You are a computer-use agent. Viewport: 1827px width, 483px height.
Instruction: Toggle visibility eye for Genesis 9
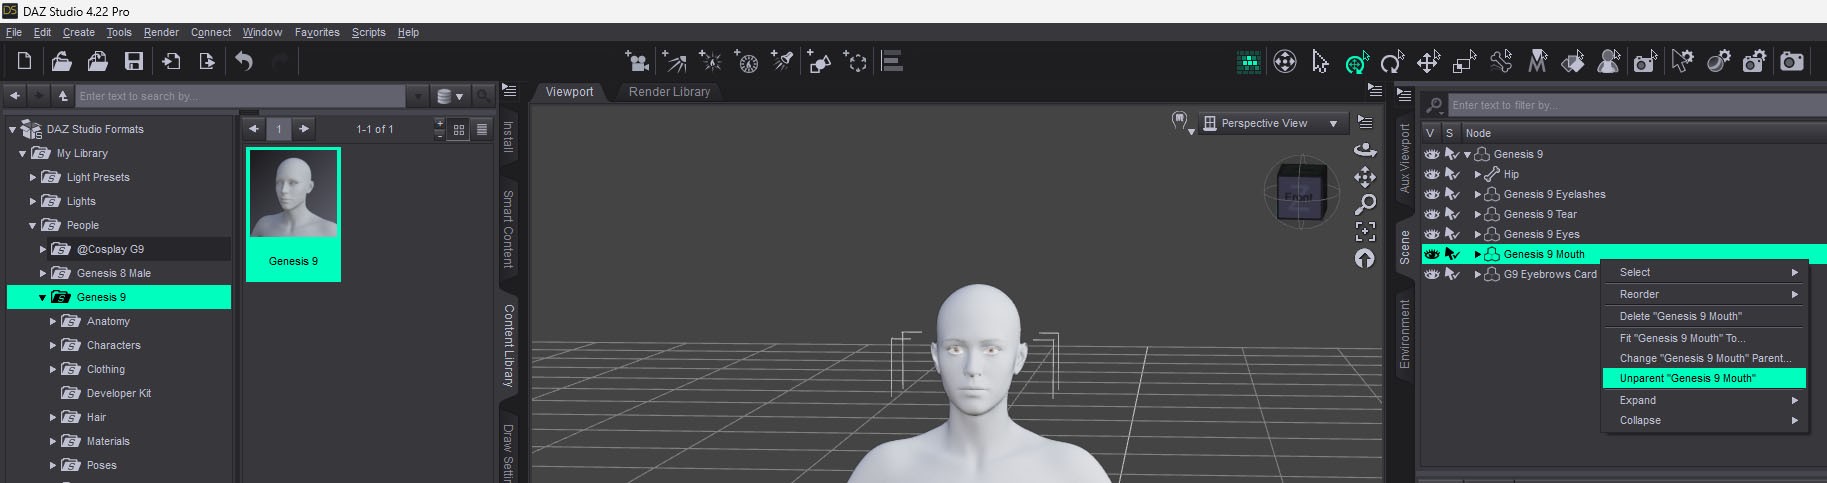(x=1431, y=154)
